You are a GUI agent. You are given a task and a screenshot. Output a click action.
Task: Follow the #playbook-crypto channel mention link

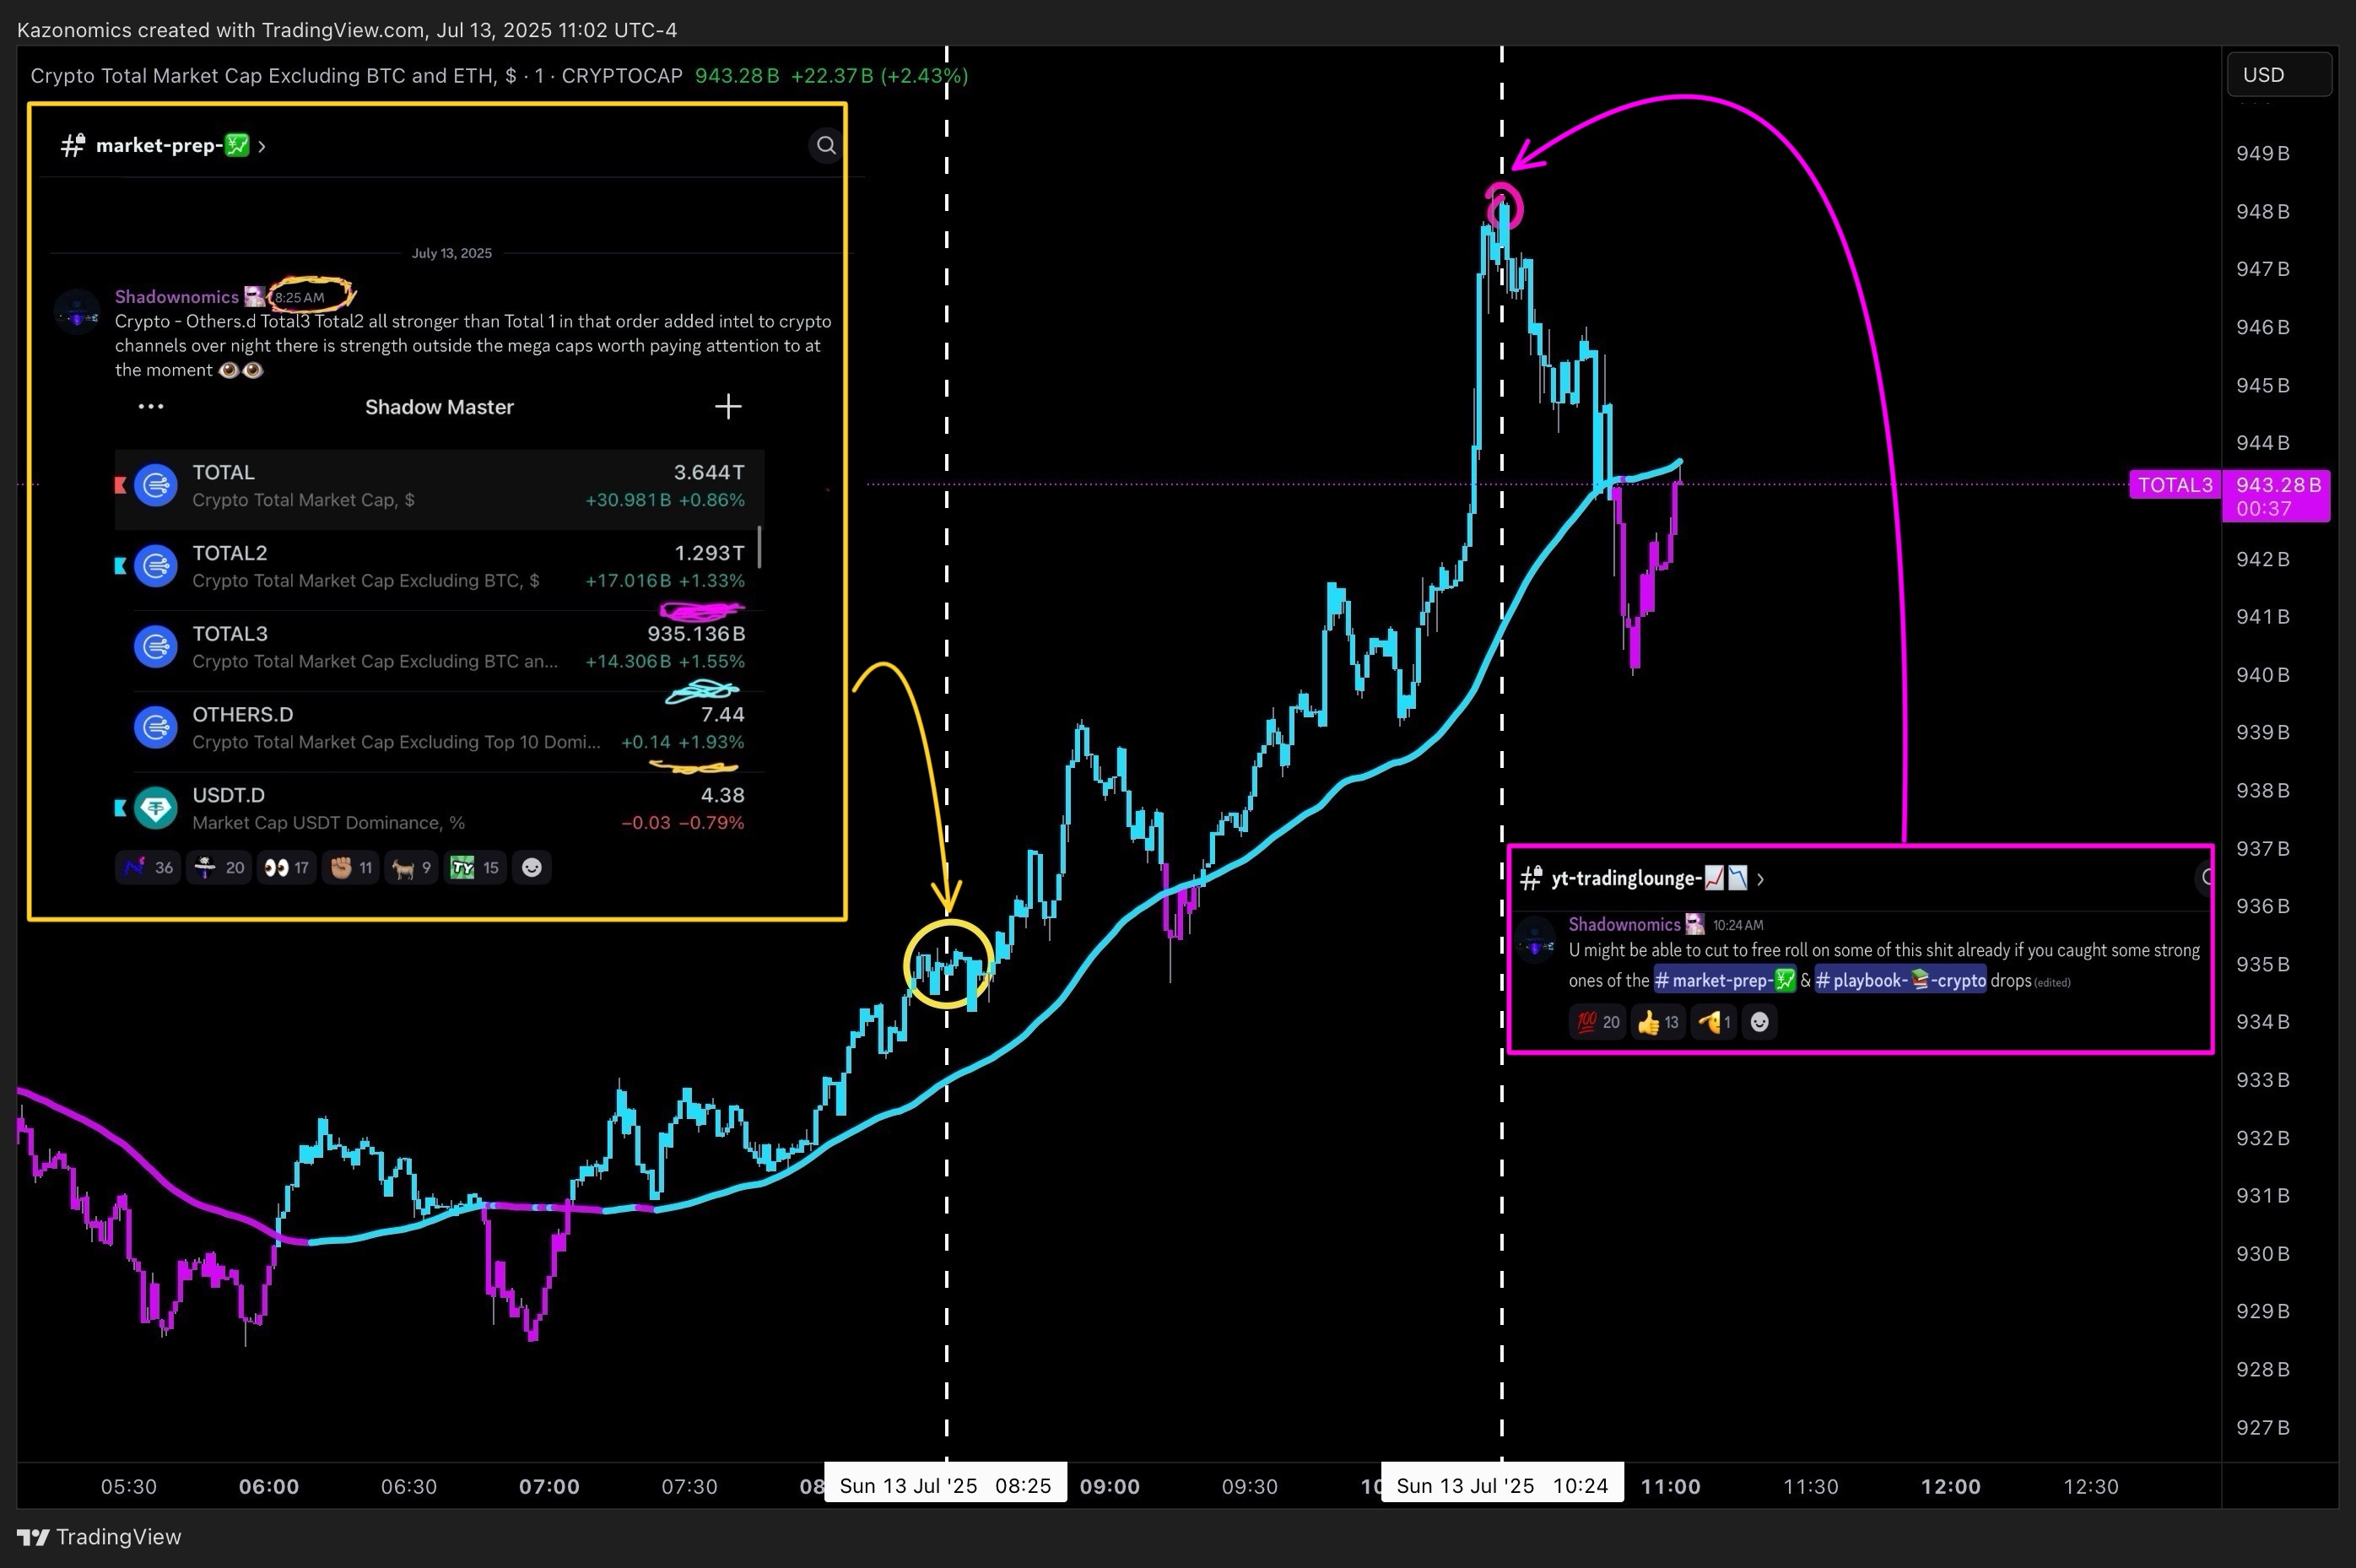[x=1901, y=980]
